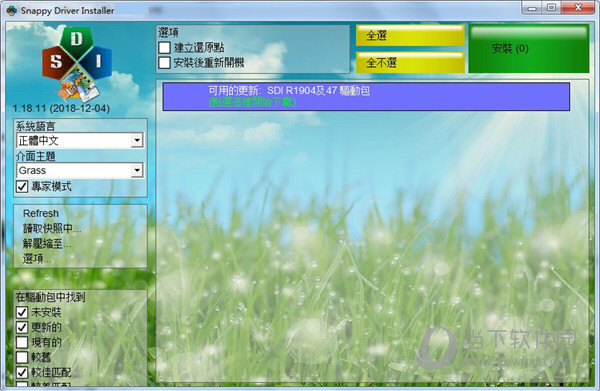Check the 較舊 filter
Viewport: 600px width, 391px height.
pos(22,357)
